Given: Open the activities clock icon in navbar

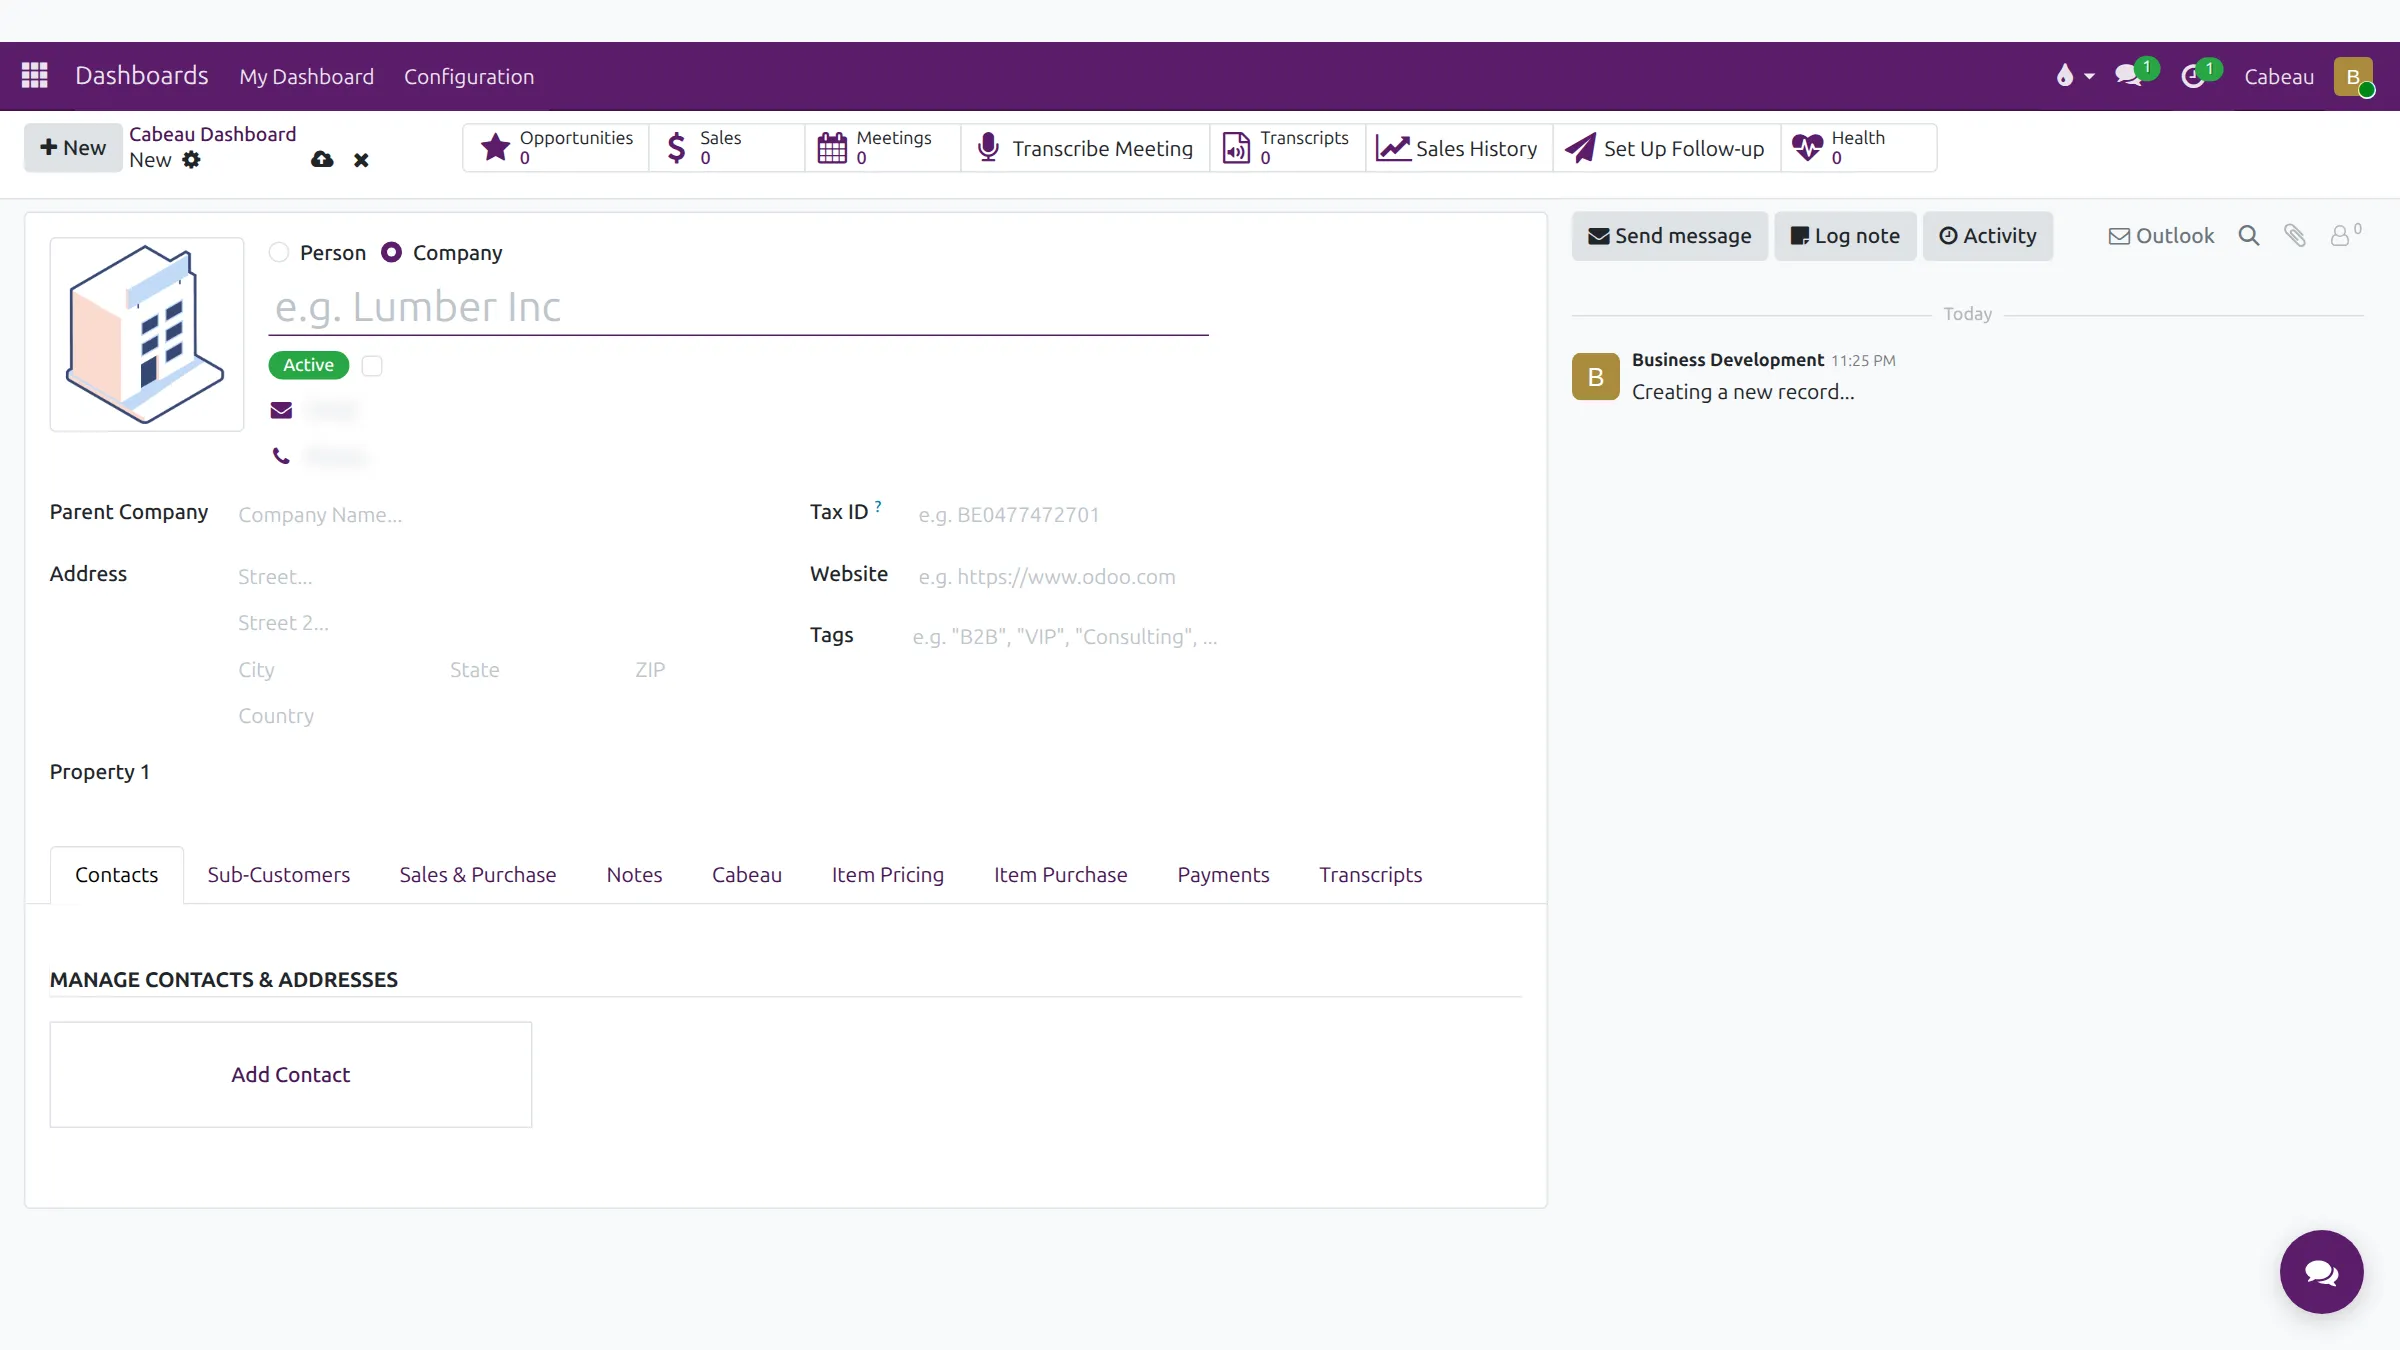Looking at the screenshot, I should click(2194, 76).
